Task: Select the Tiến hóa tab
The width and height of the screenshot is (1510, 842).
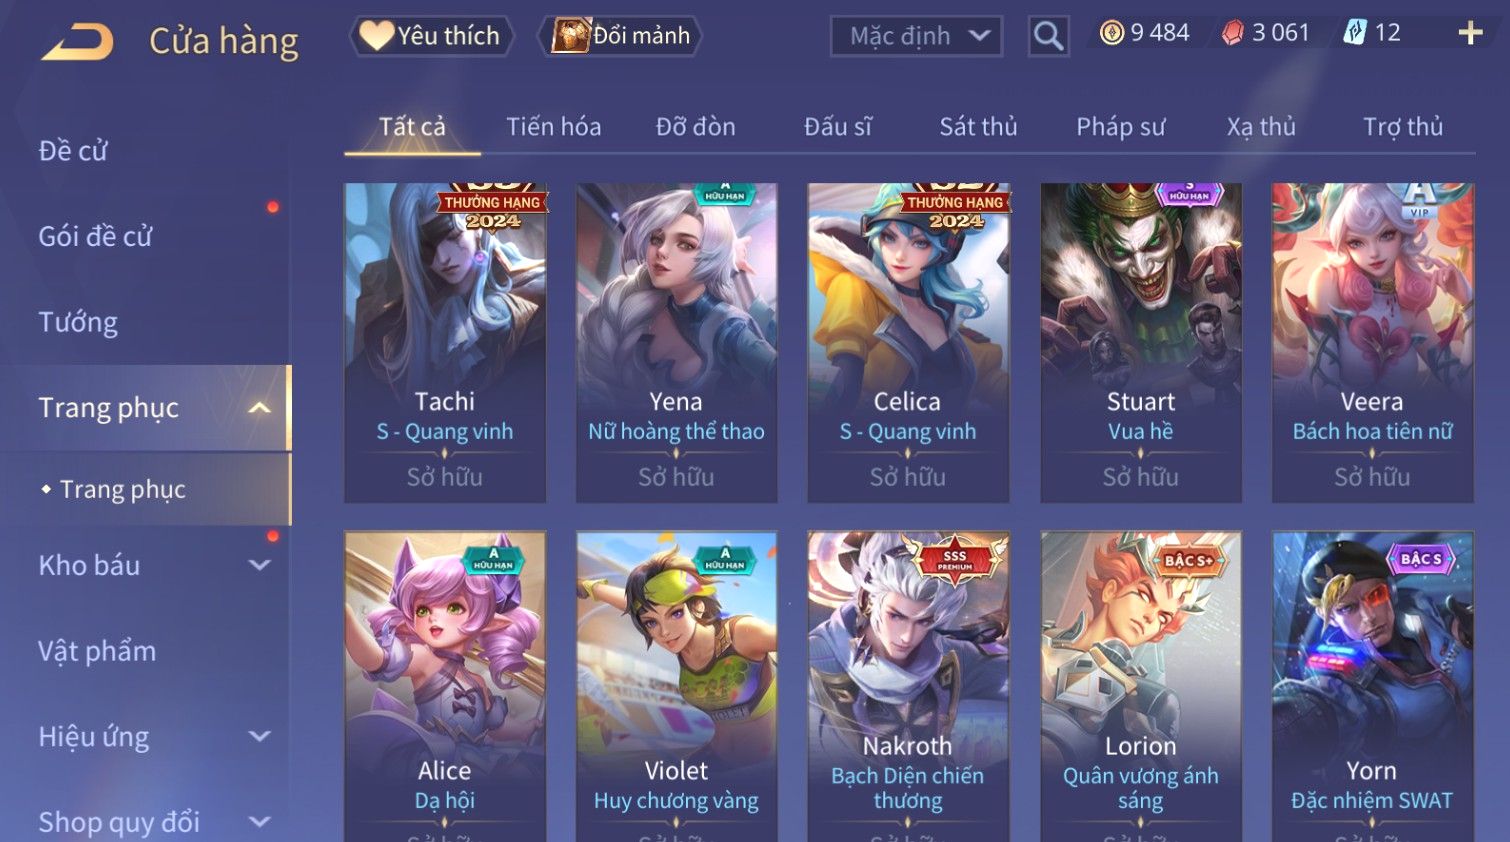Action: (553, 127)
